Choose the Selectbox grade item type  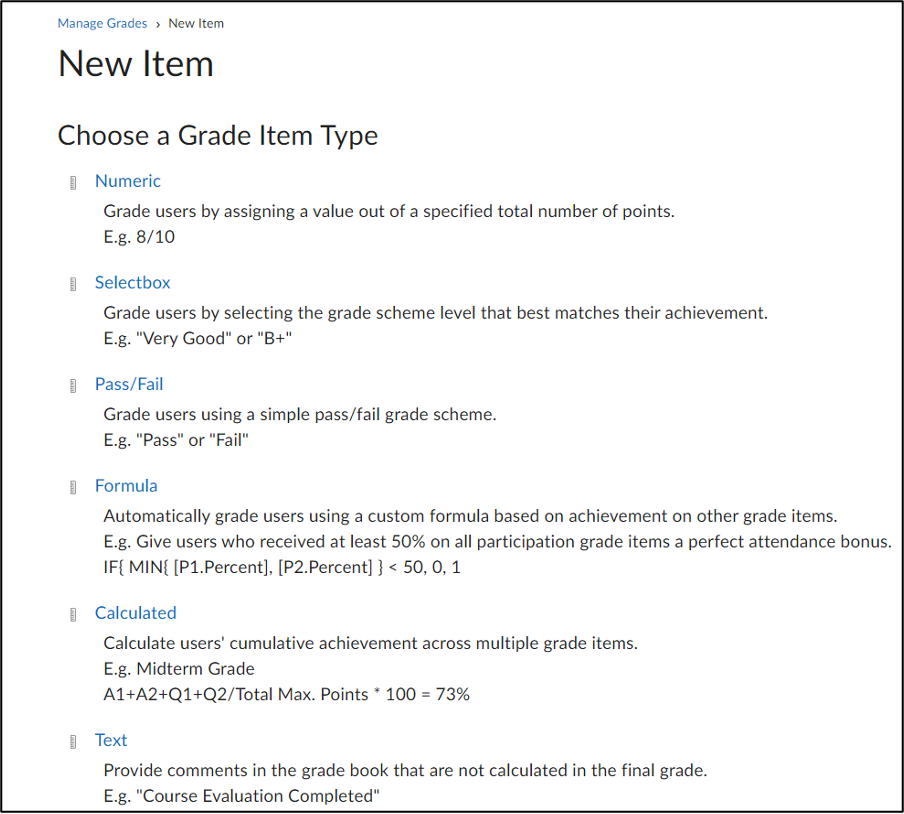pos(133,282)
